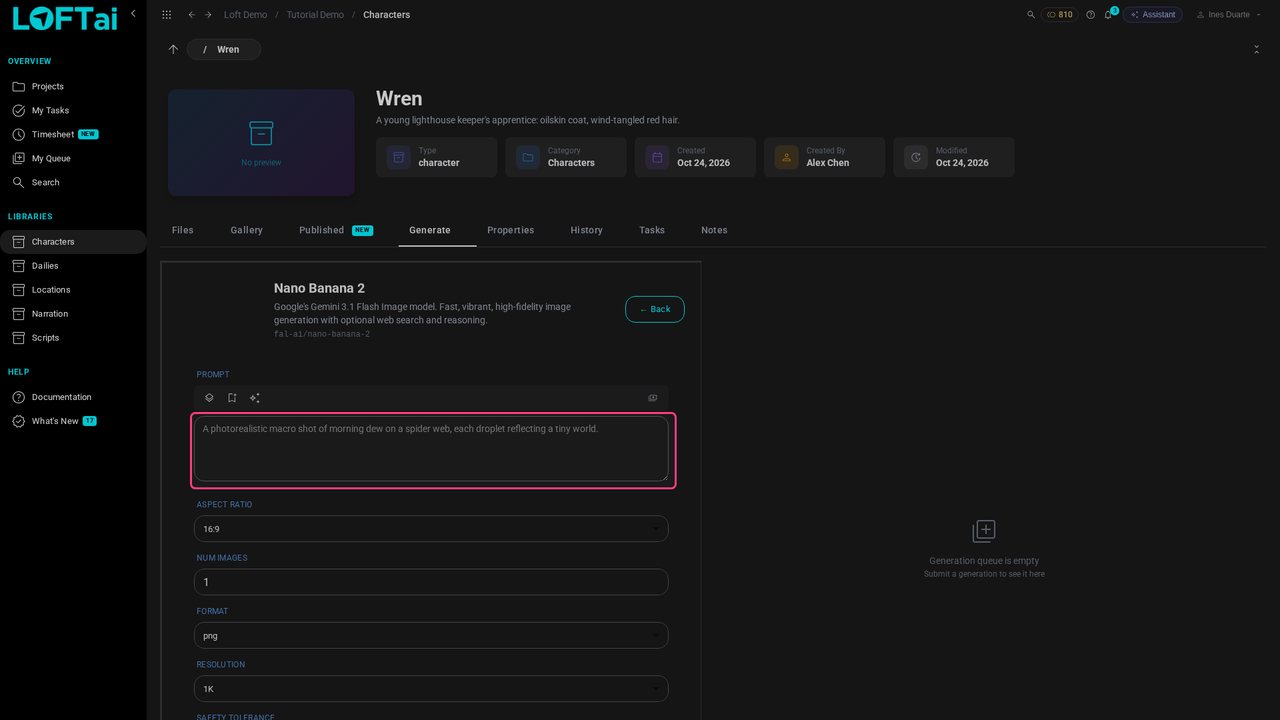The image size is (1280, 720).
Task: Open the Resolution dropdown showing 1K
Action: [432, 689]
